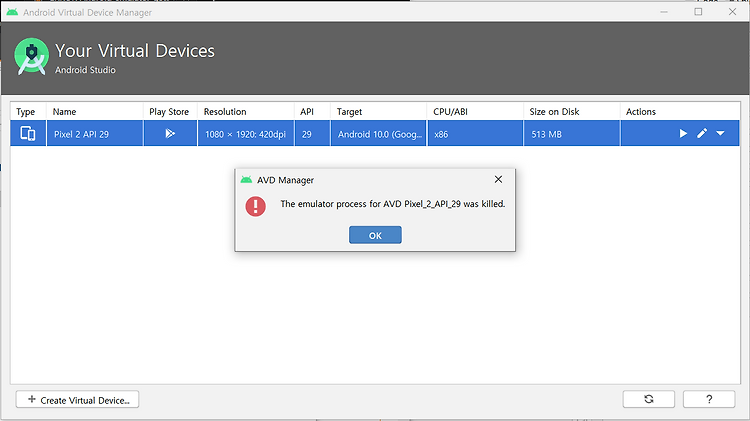The image size is (750, 421).
Task: Select the 'Pixel 2 API 29' name cell
Action: pos(95,133)
